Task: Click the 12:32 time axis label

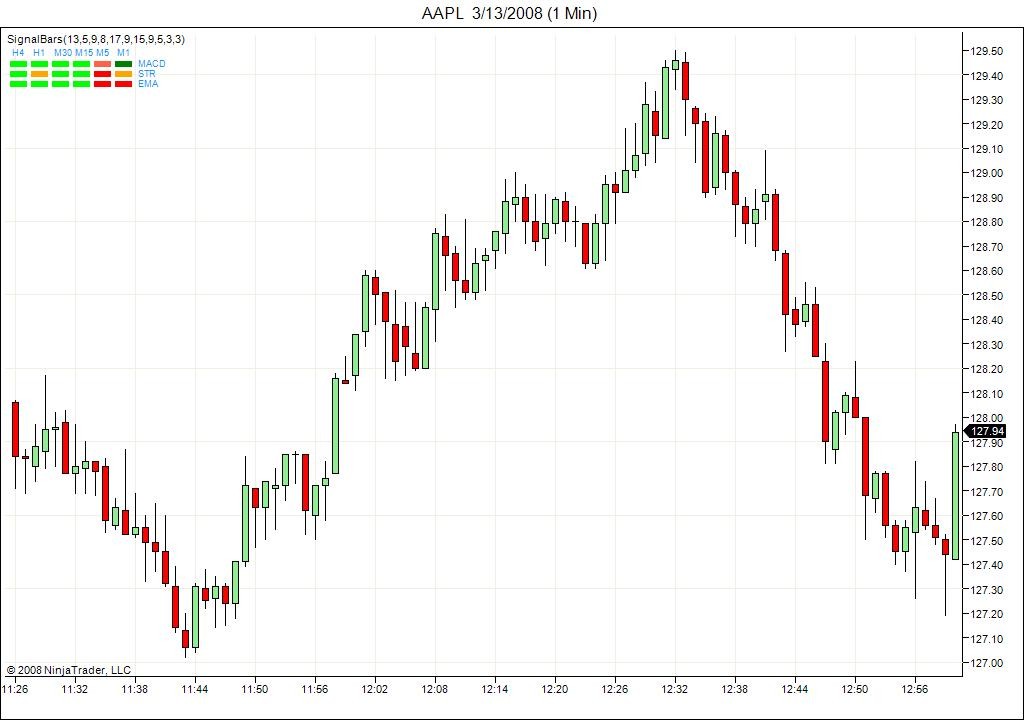Action: tap(675, 689)
